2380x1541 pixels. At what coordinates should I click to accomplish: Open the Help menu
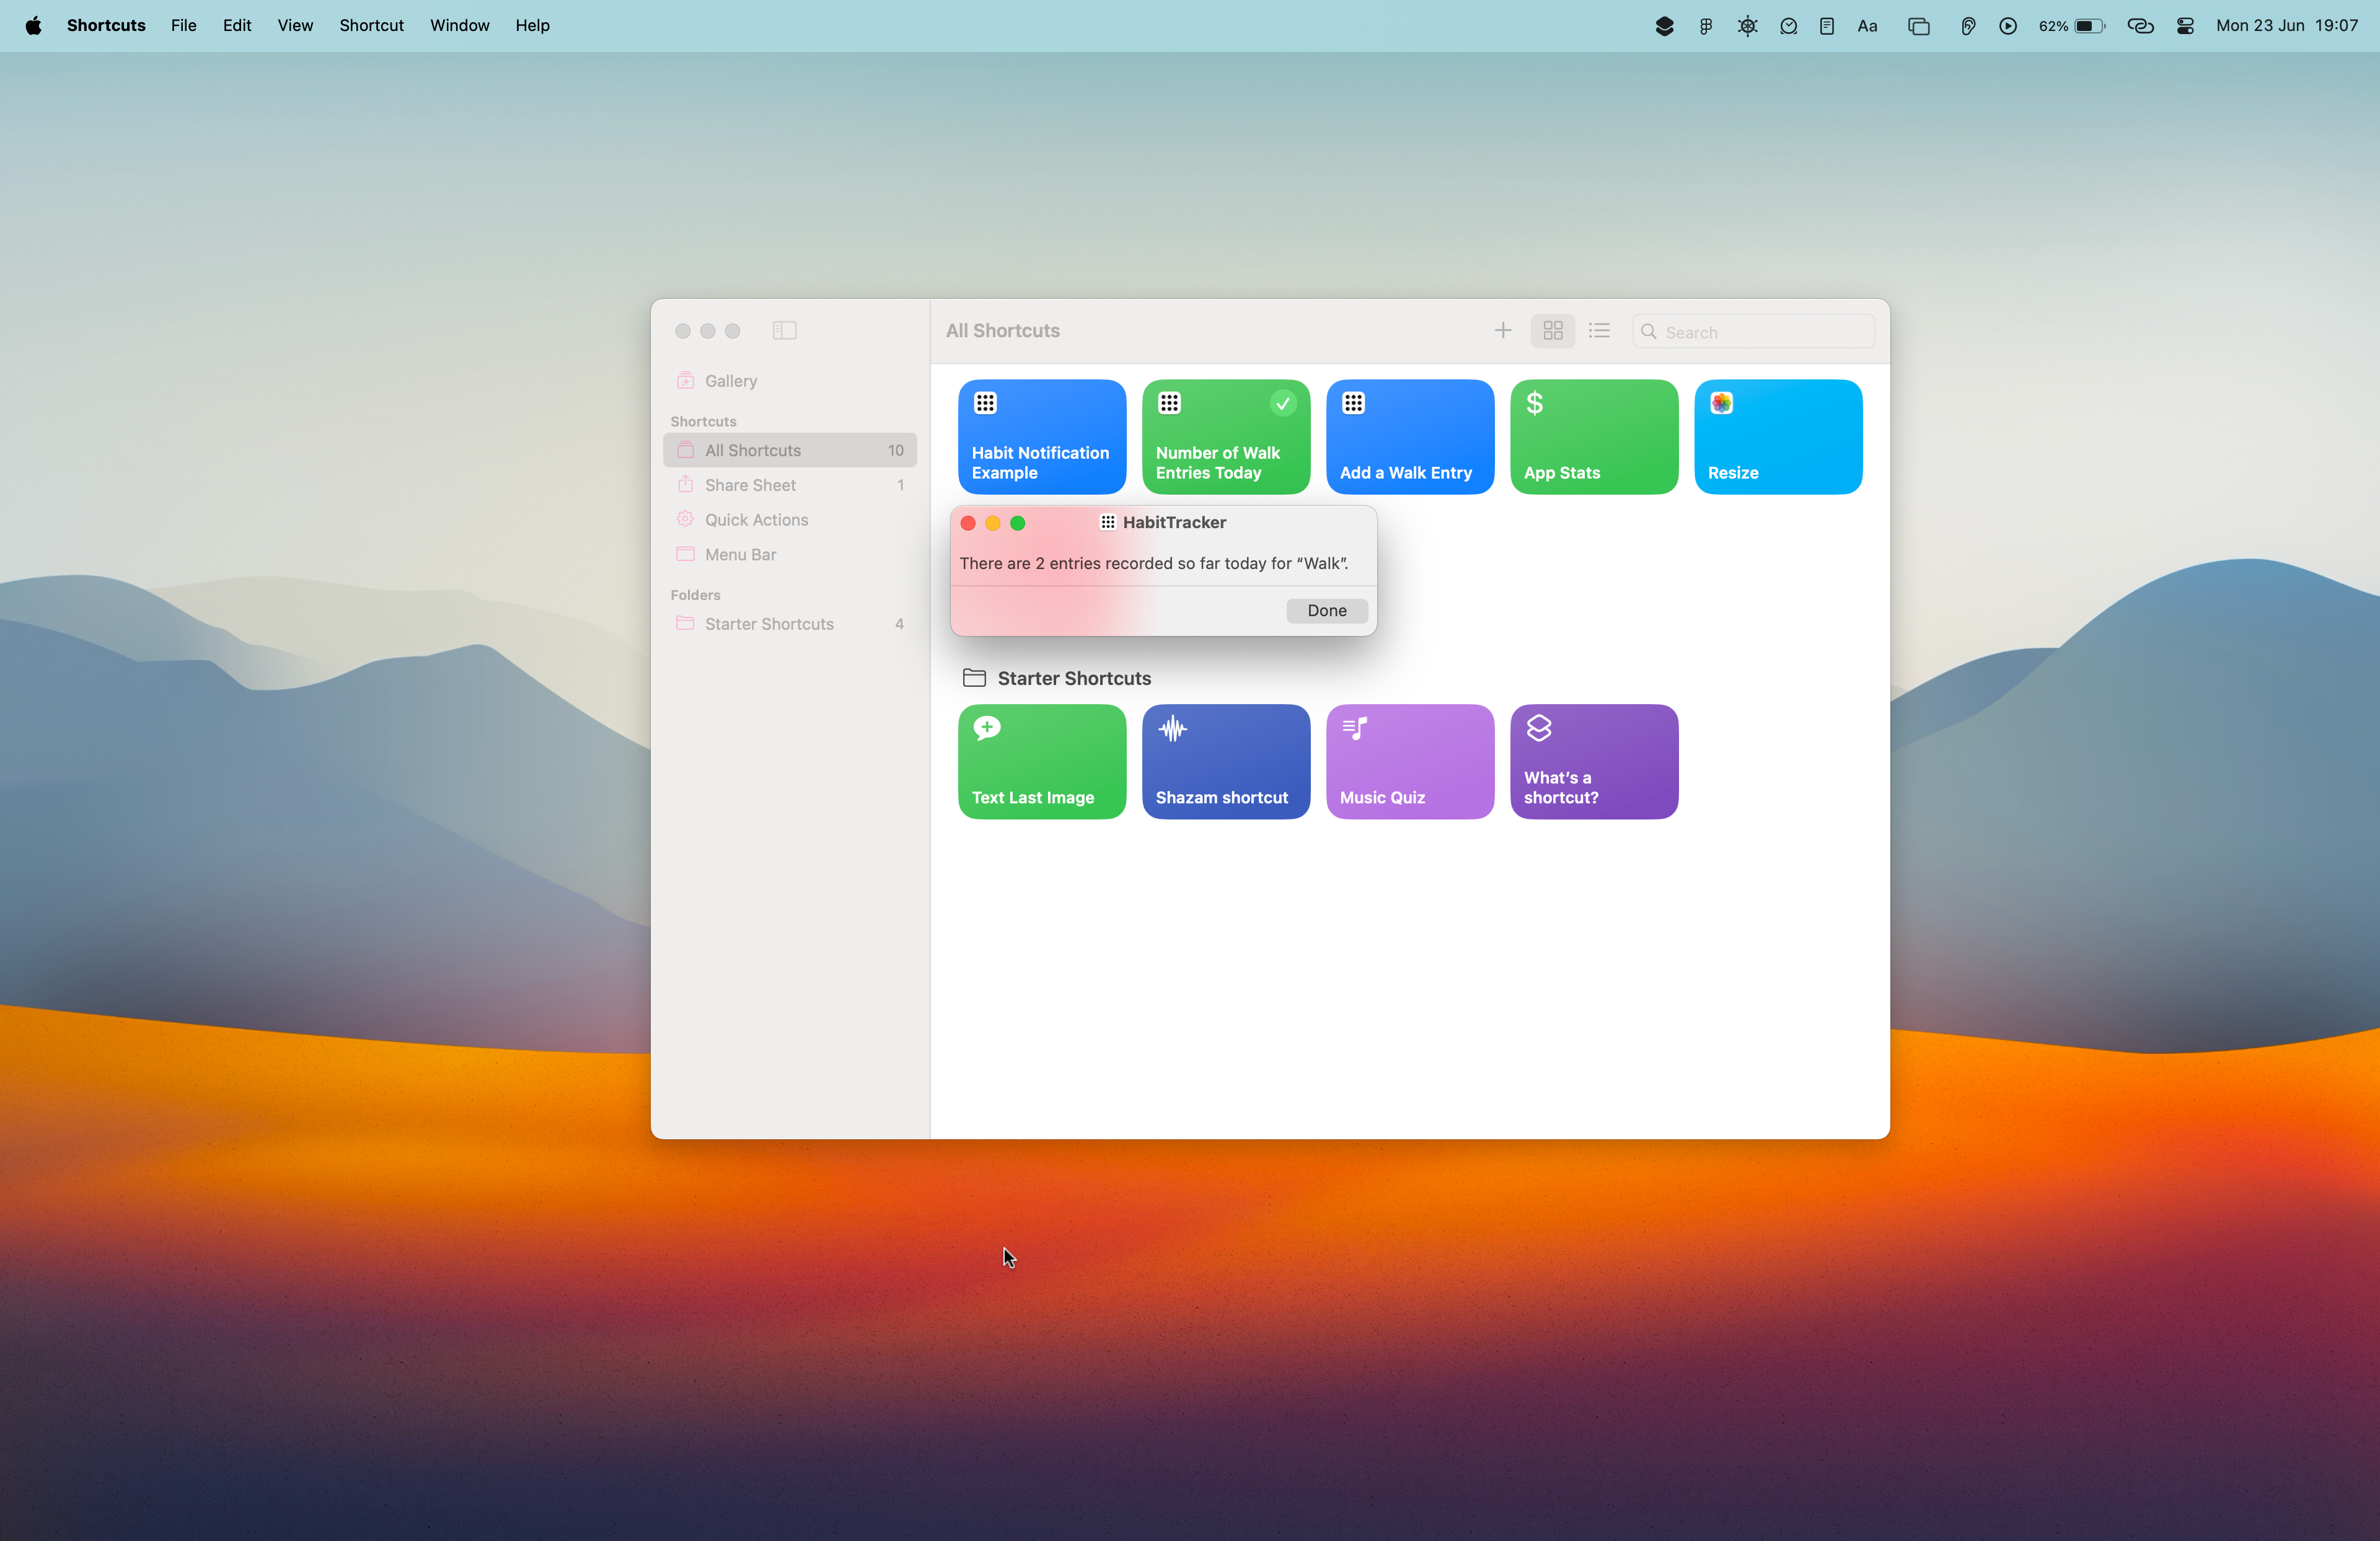coord(532,26)
